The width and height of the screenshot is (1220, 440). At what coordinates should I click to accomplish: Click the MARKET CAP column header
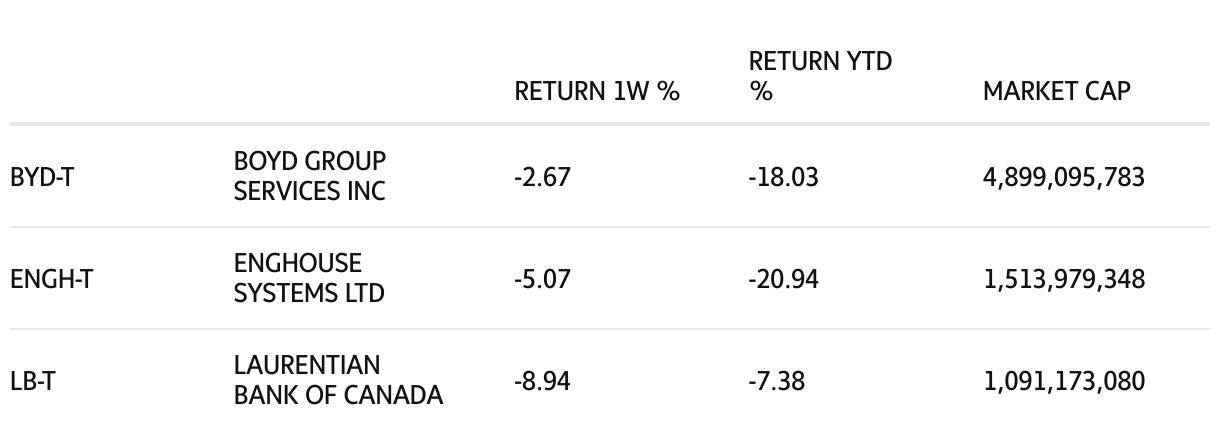1056,92
